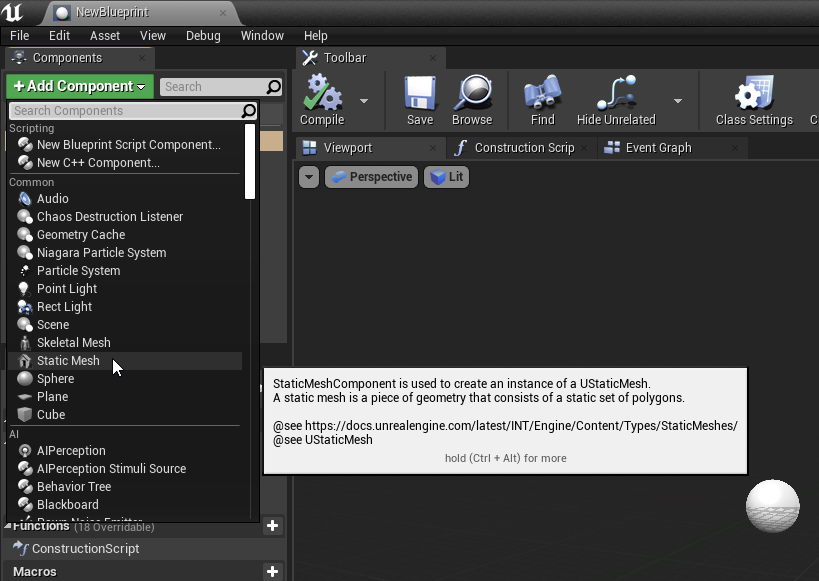Switch to the Construction Script tab
Image resolution: width=819 pixels, height=581 pixels.
tap(522, 148)
